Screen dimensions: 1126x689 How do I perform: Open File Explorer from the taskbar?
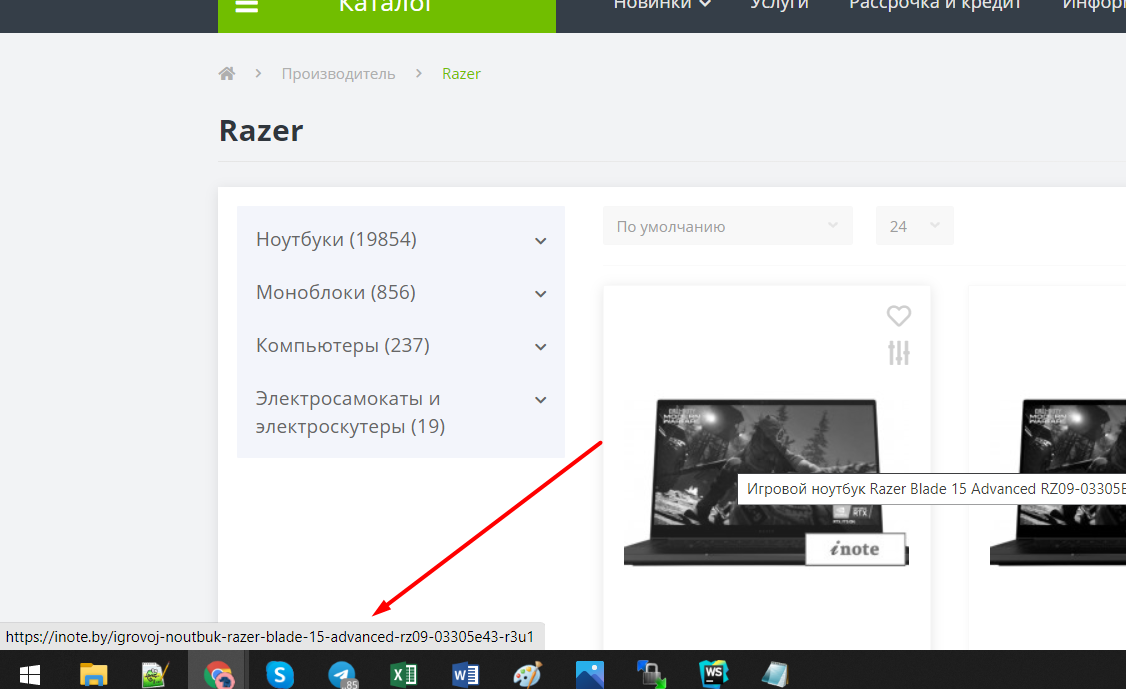(x=93, y=675)
